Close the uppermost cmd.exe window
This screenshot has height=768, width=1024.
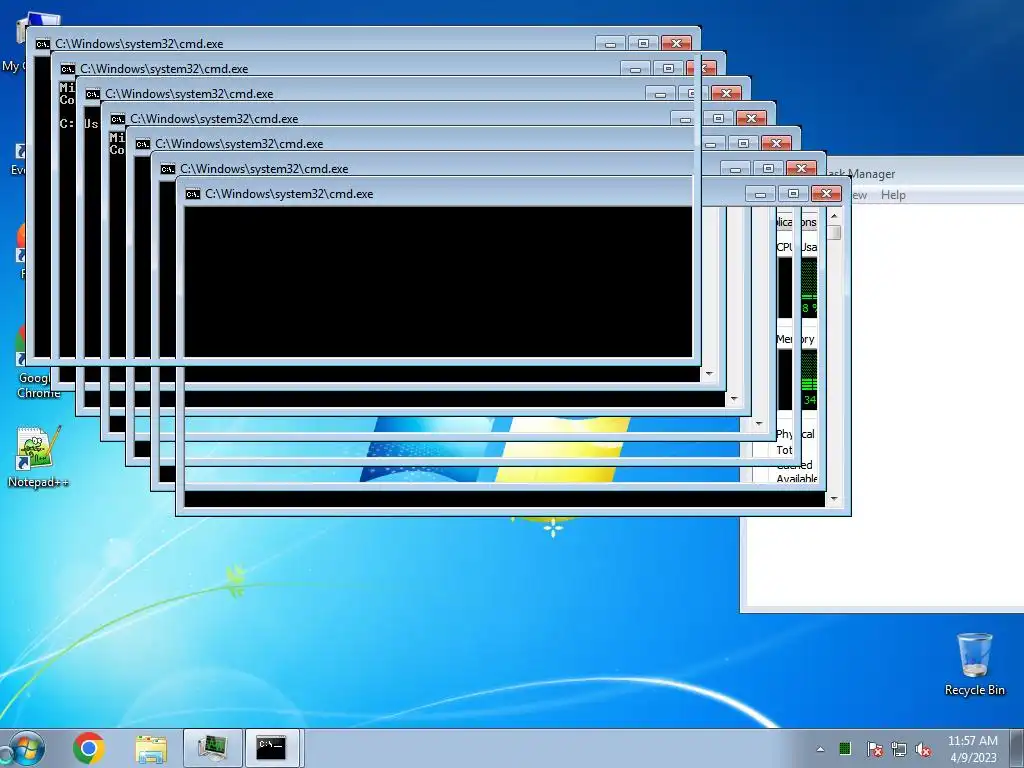pyautogui.click(x=676, y=44)
